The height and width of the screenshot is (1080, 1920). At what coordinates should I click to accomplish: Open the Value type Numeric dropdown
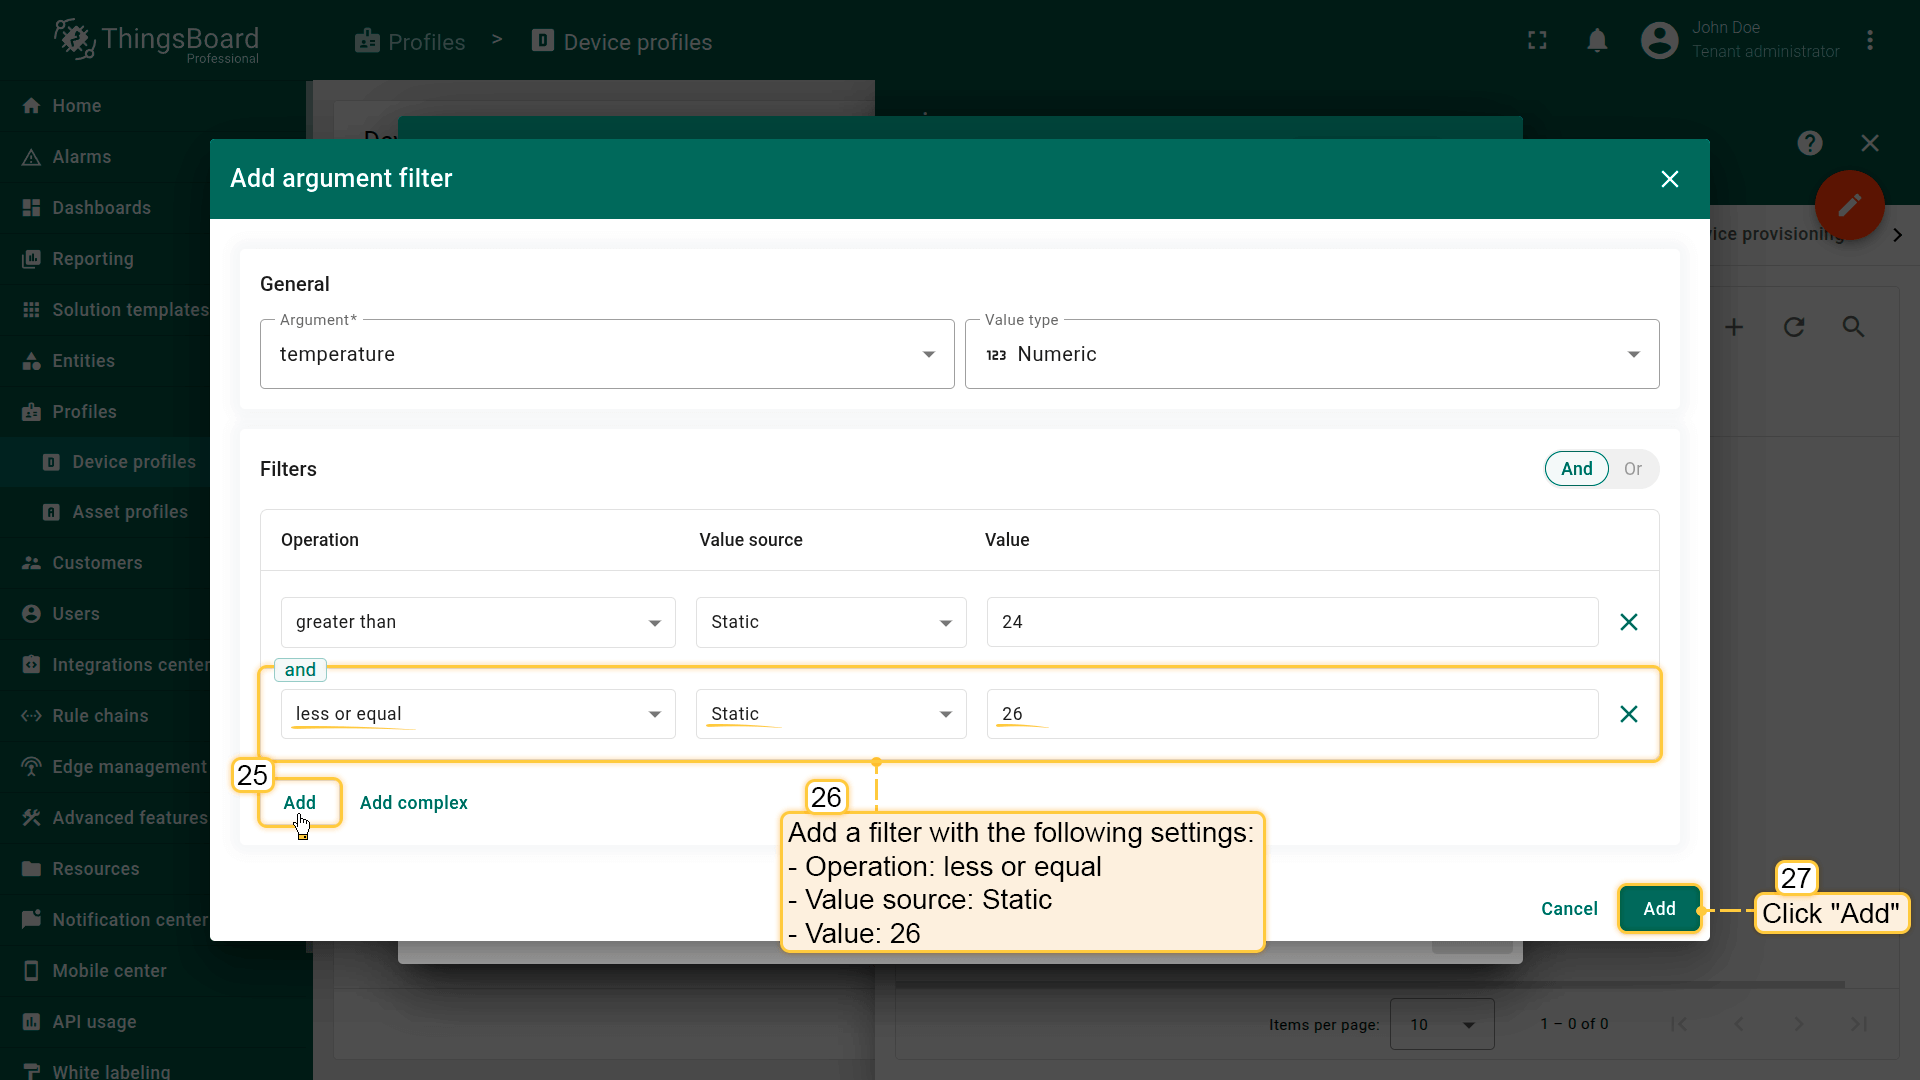coord(1311,354)
